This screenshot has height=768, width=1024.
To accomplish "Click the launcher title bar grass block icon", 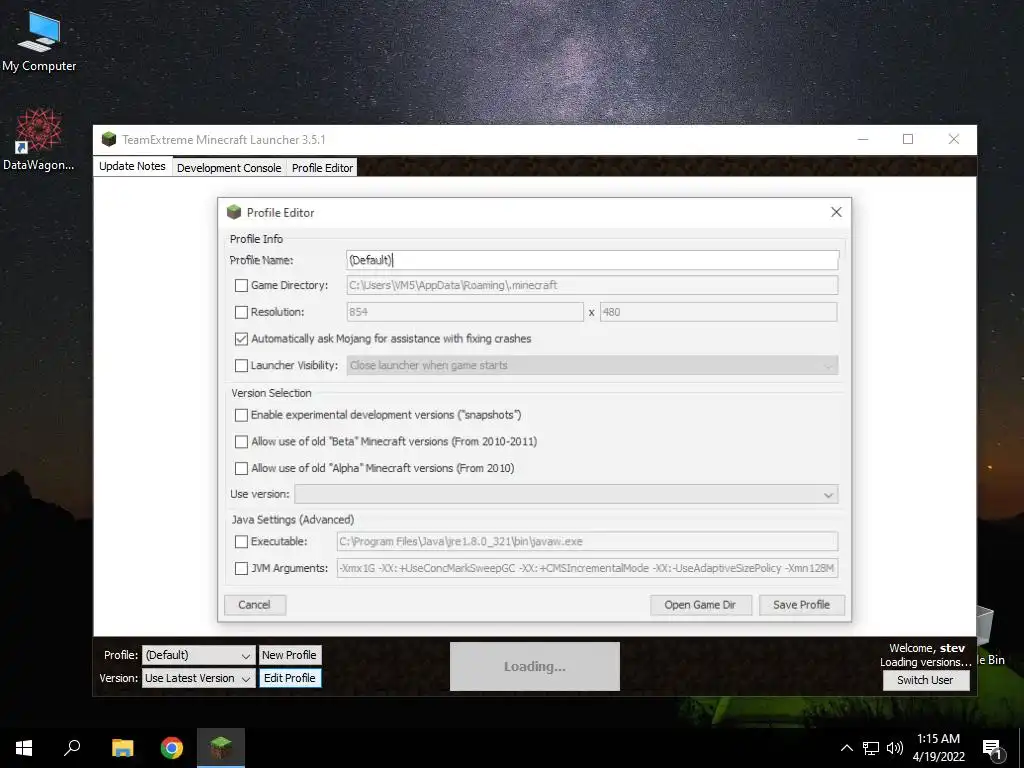I will coord(109,139).
